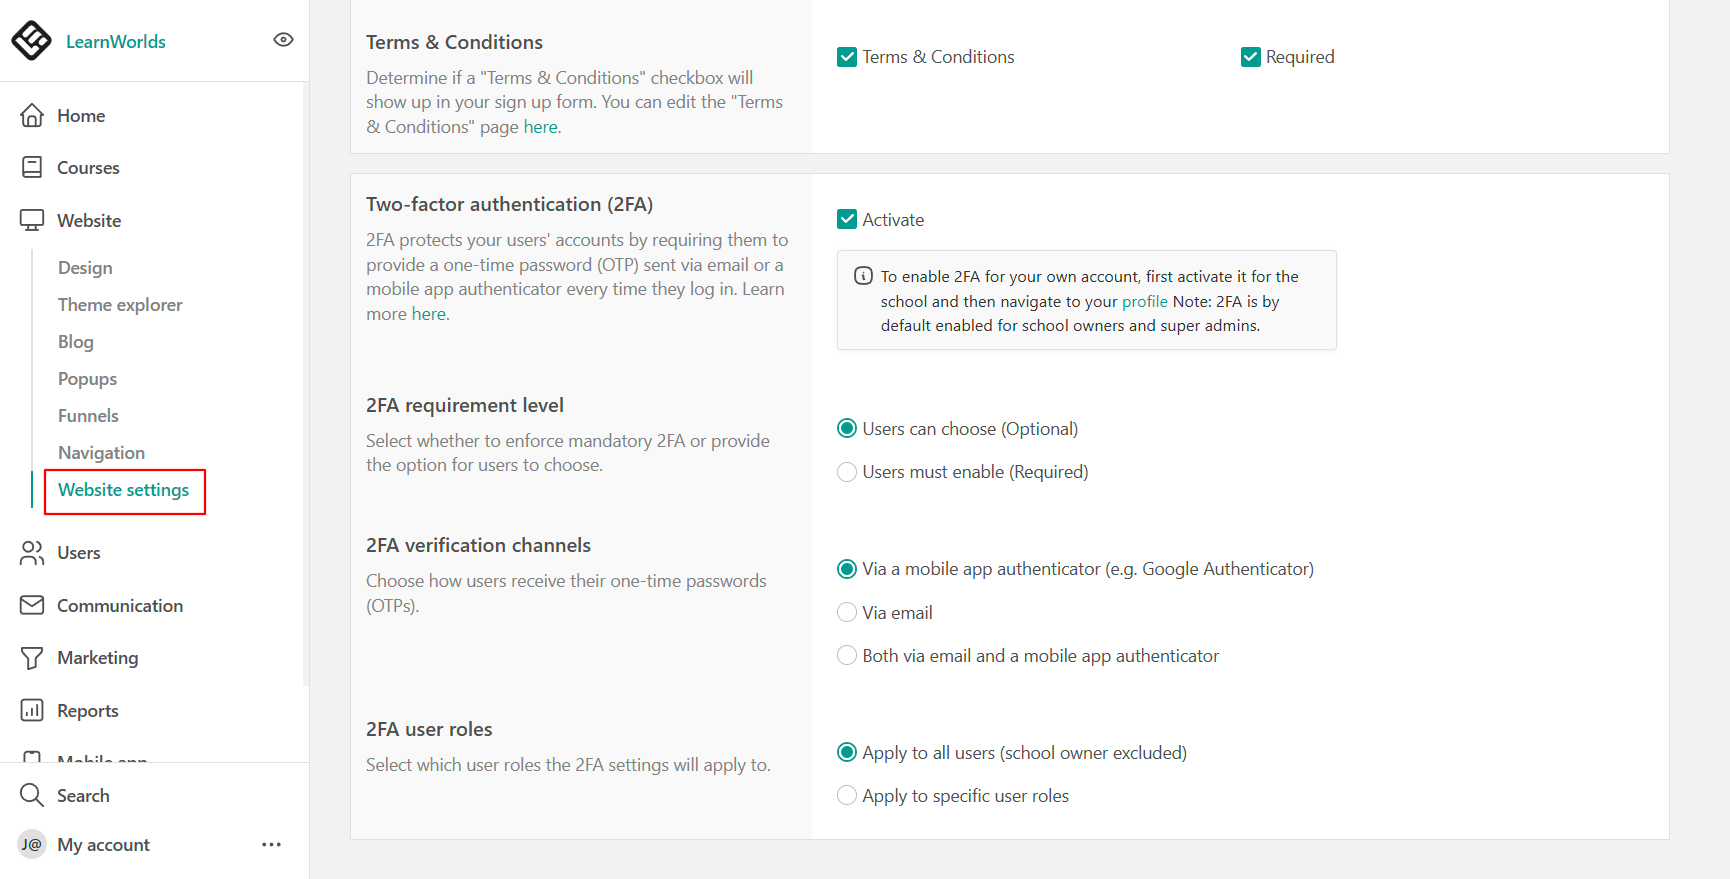Open Communication section
The height and width of the screenshot is (879, 1730).
click(120, 606)
